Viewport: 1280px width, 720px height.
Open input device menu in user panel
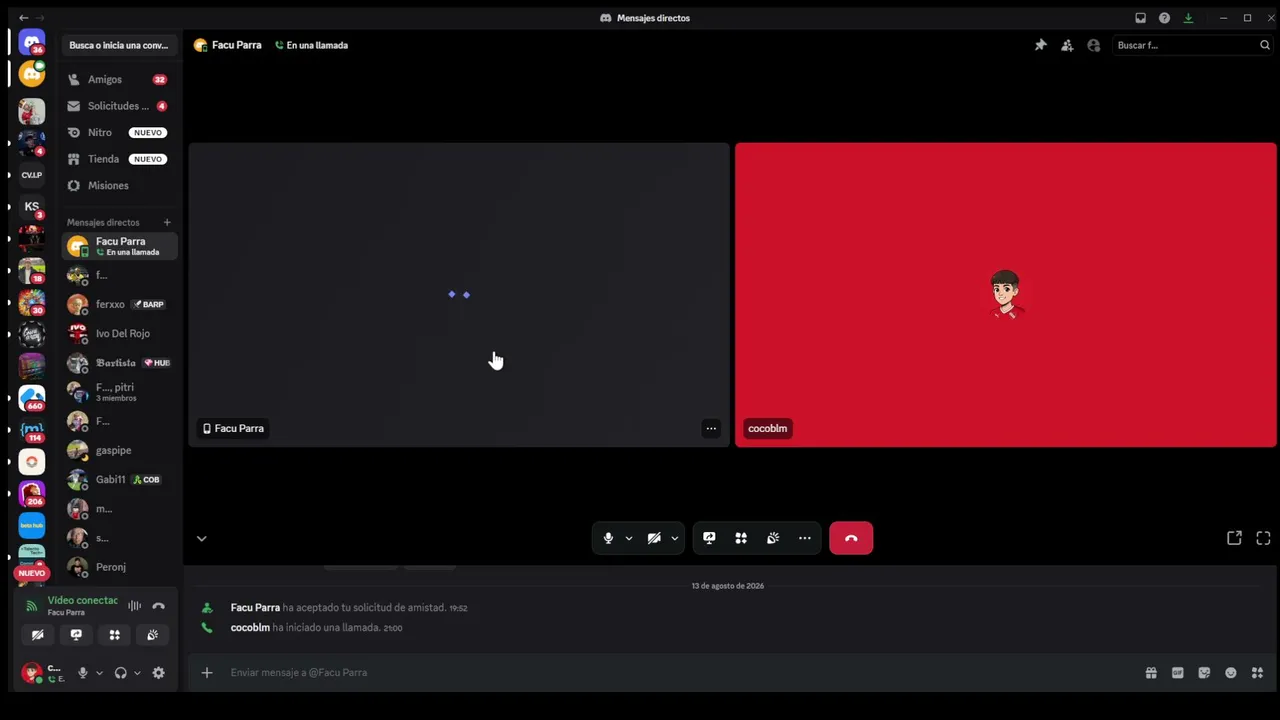click(x=99, y=673)
